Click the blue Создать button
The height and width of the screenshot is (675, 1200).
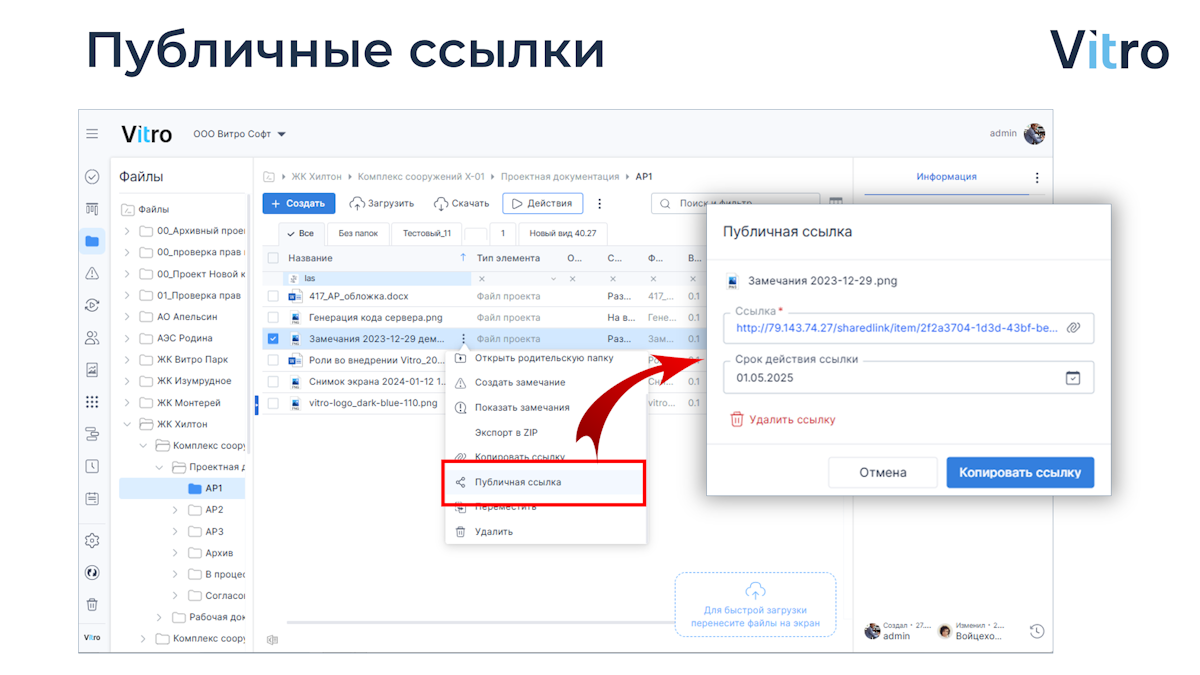[x=299, y=203]
